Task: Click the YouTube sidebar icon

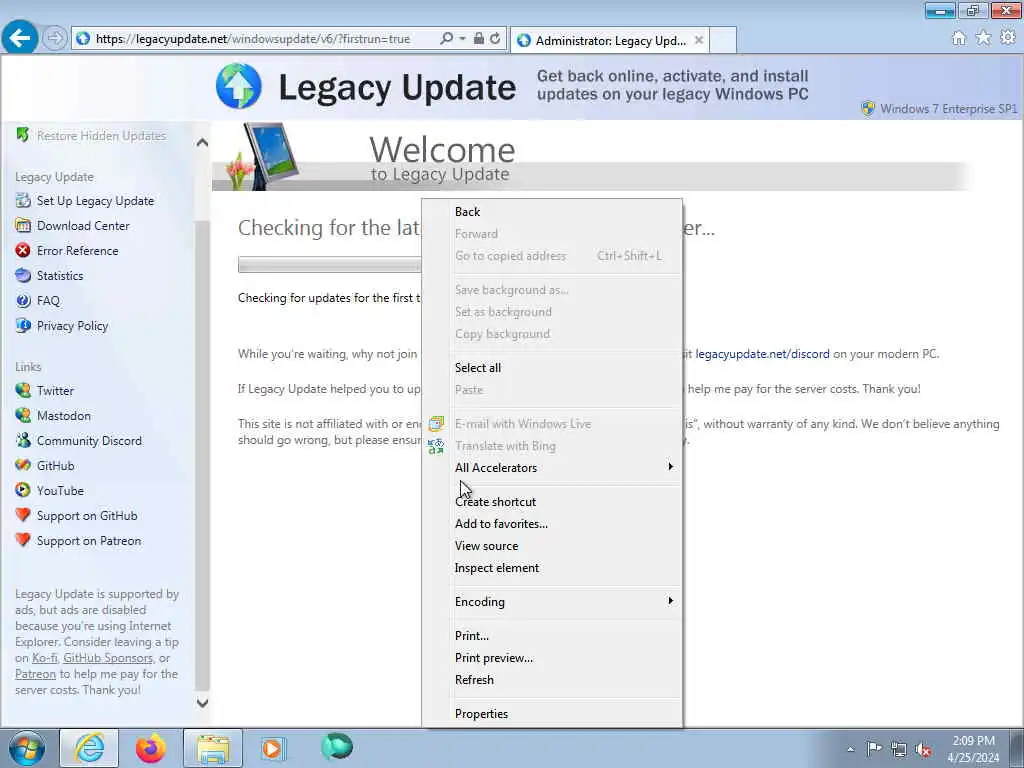Action: tap(23, 490)
